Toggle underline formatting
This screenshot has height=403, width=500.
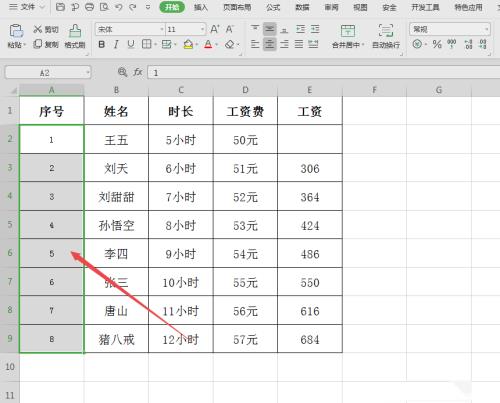pos(131,44)
